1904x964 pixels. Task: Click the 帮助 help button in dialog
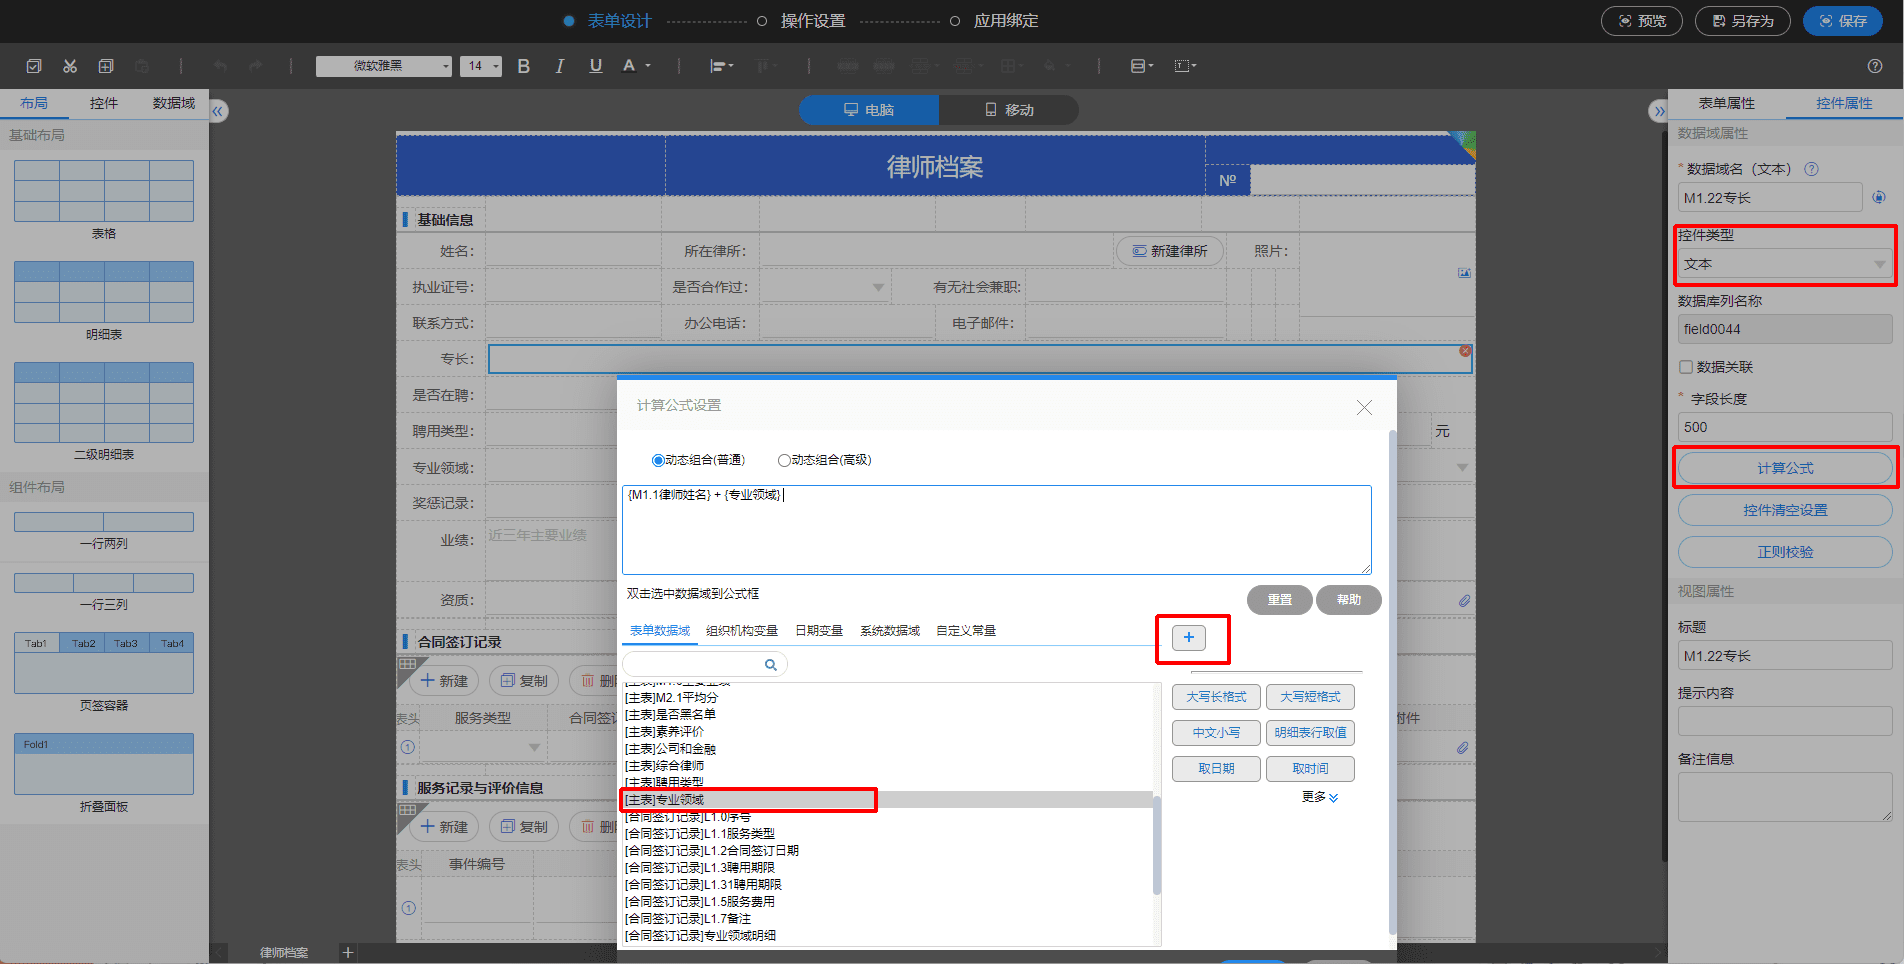(x=1349, y=600)
